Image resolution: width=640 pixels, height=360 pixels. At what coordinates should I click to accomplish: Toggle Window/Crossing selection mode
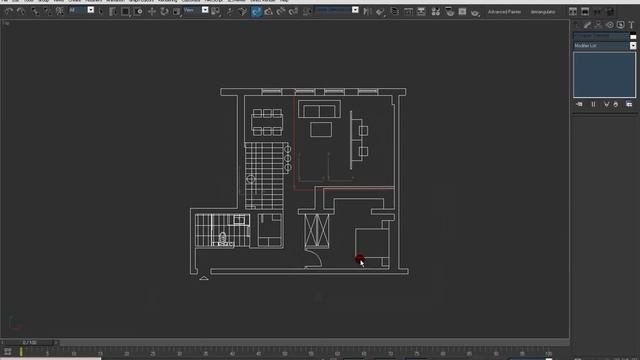(x=139, y=12)
